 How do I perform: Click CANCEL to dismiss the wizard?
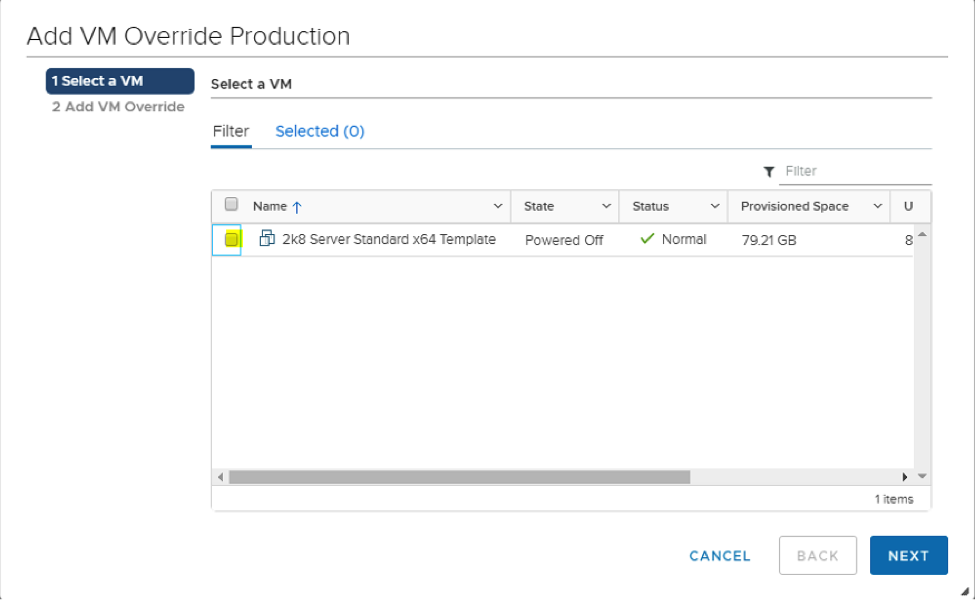coord(719,556)
